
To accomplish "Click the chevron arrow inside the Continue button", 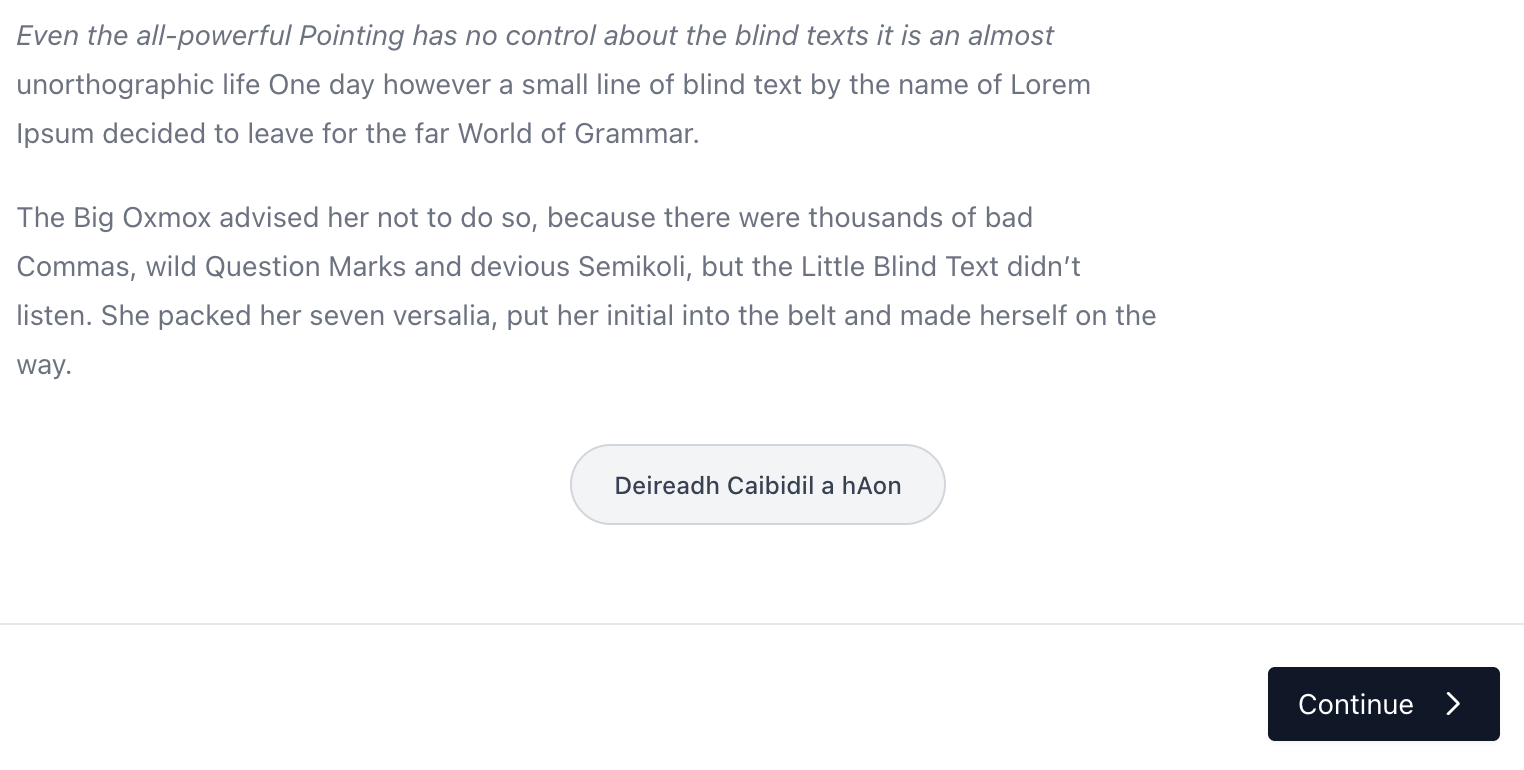I will tap(1453, 704).
